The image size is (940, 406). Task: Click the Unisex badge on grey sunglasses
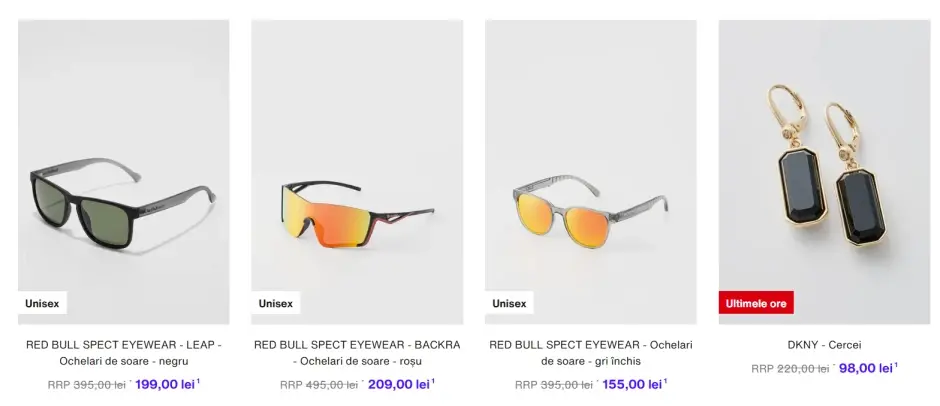(x=510, y=303)
